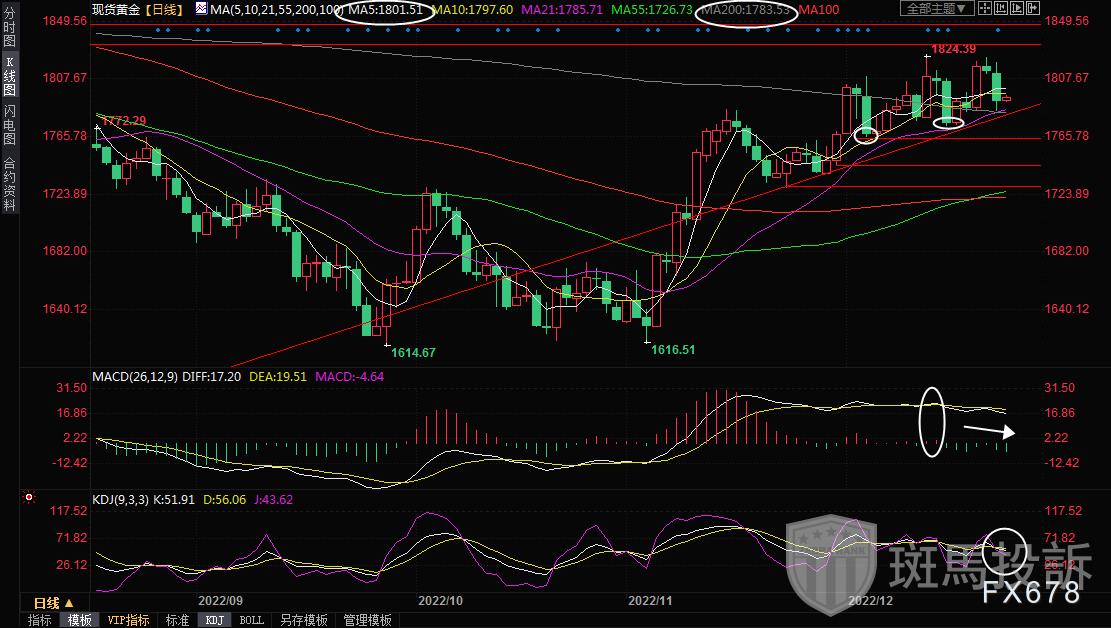Open the 闪电图 side tab
The width and height of the screenshot is (1111, 628).
9,125
